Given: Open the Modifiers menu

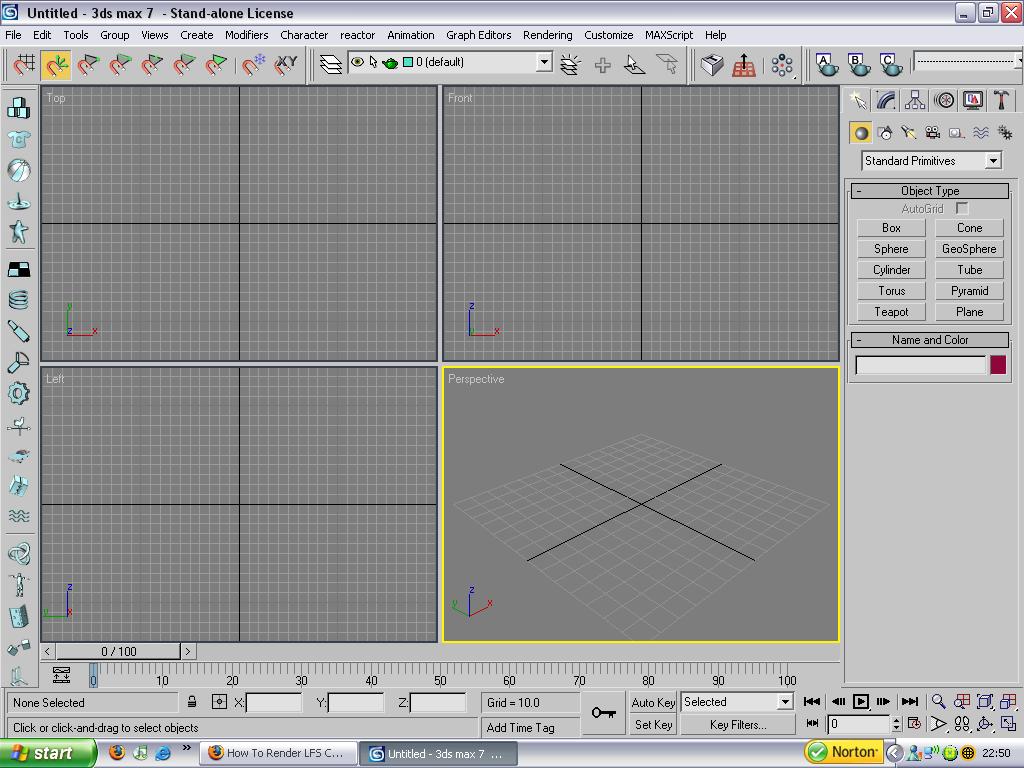Looking at the screenshot, I should (x=246, y=35).
